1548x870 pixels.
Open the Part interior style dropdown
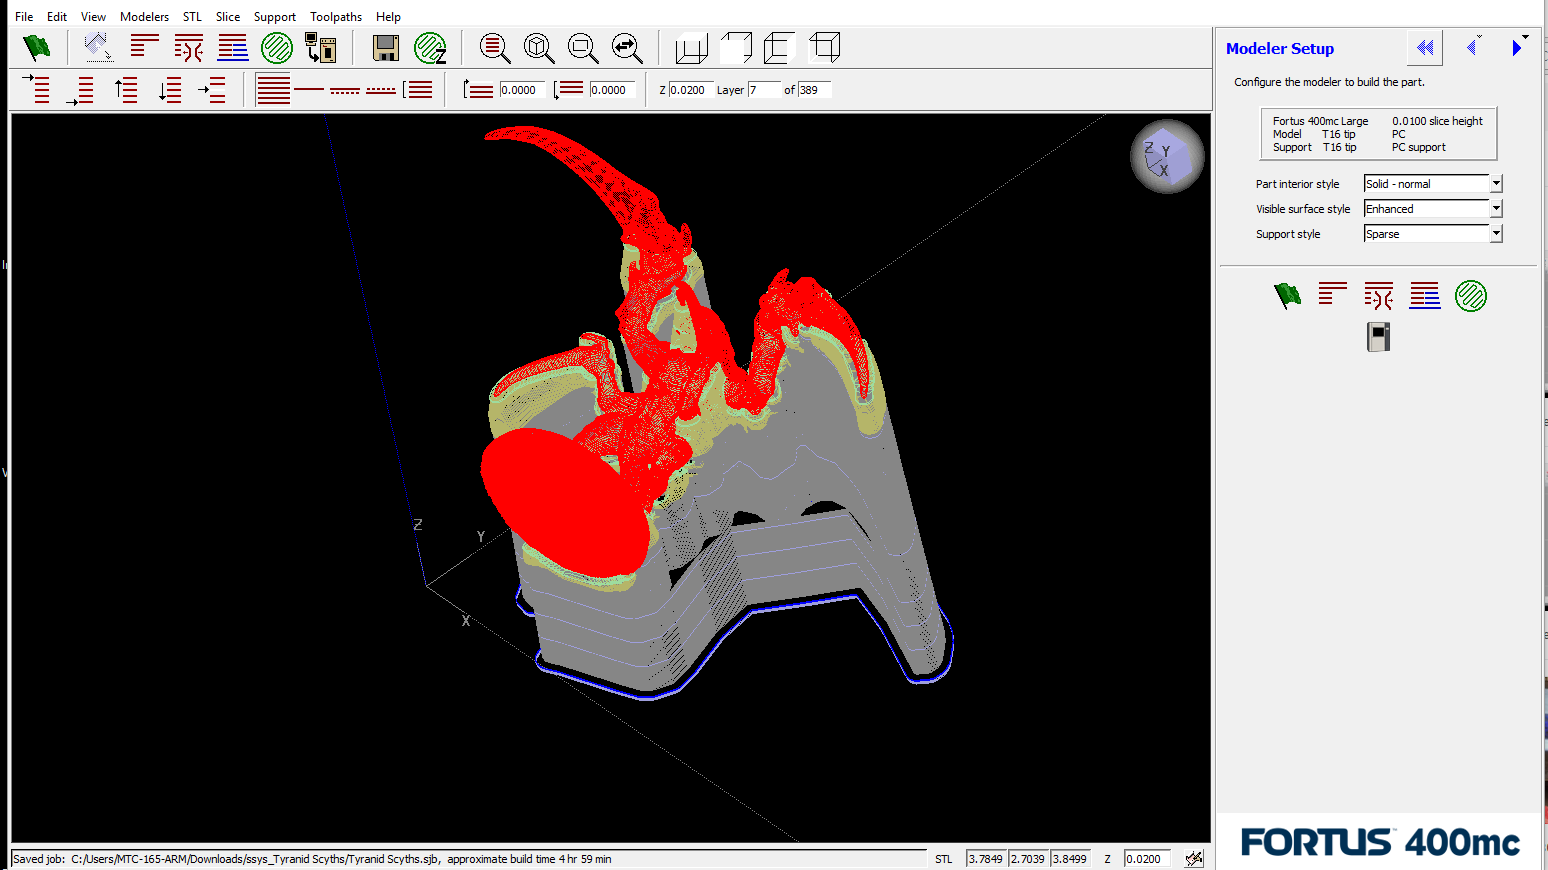[x=1496, y=184]
